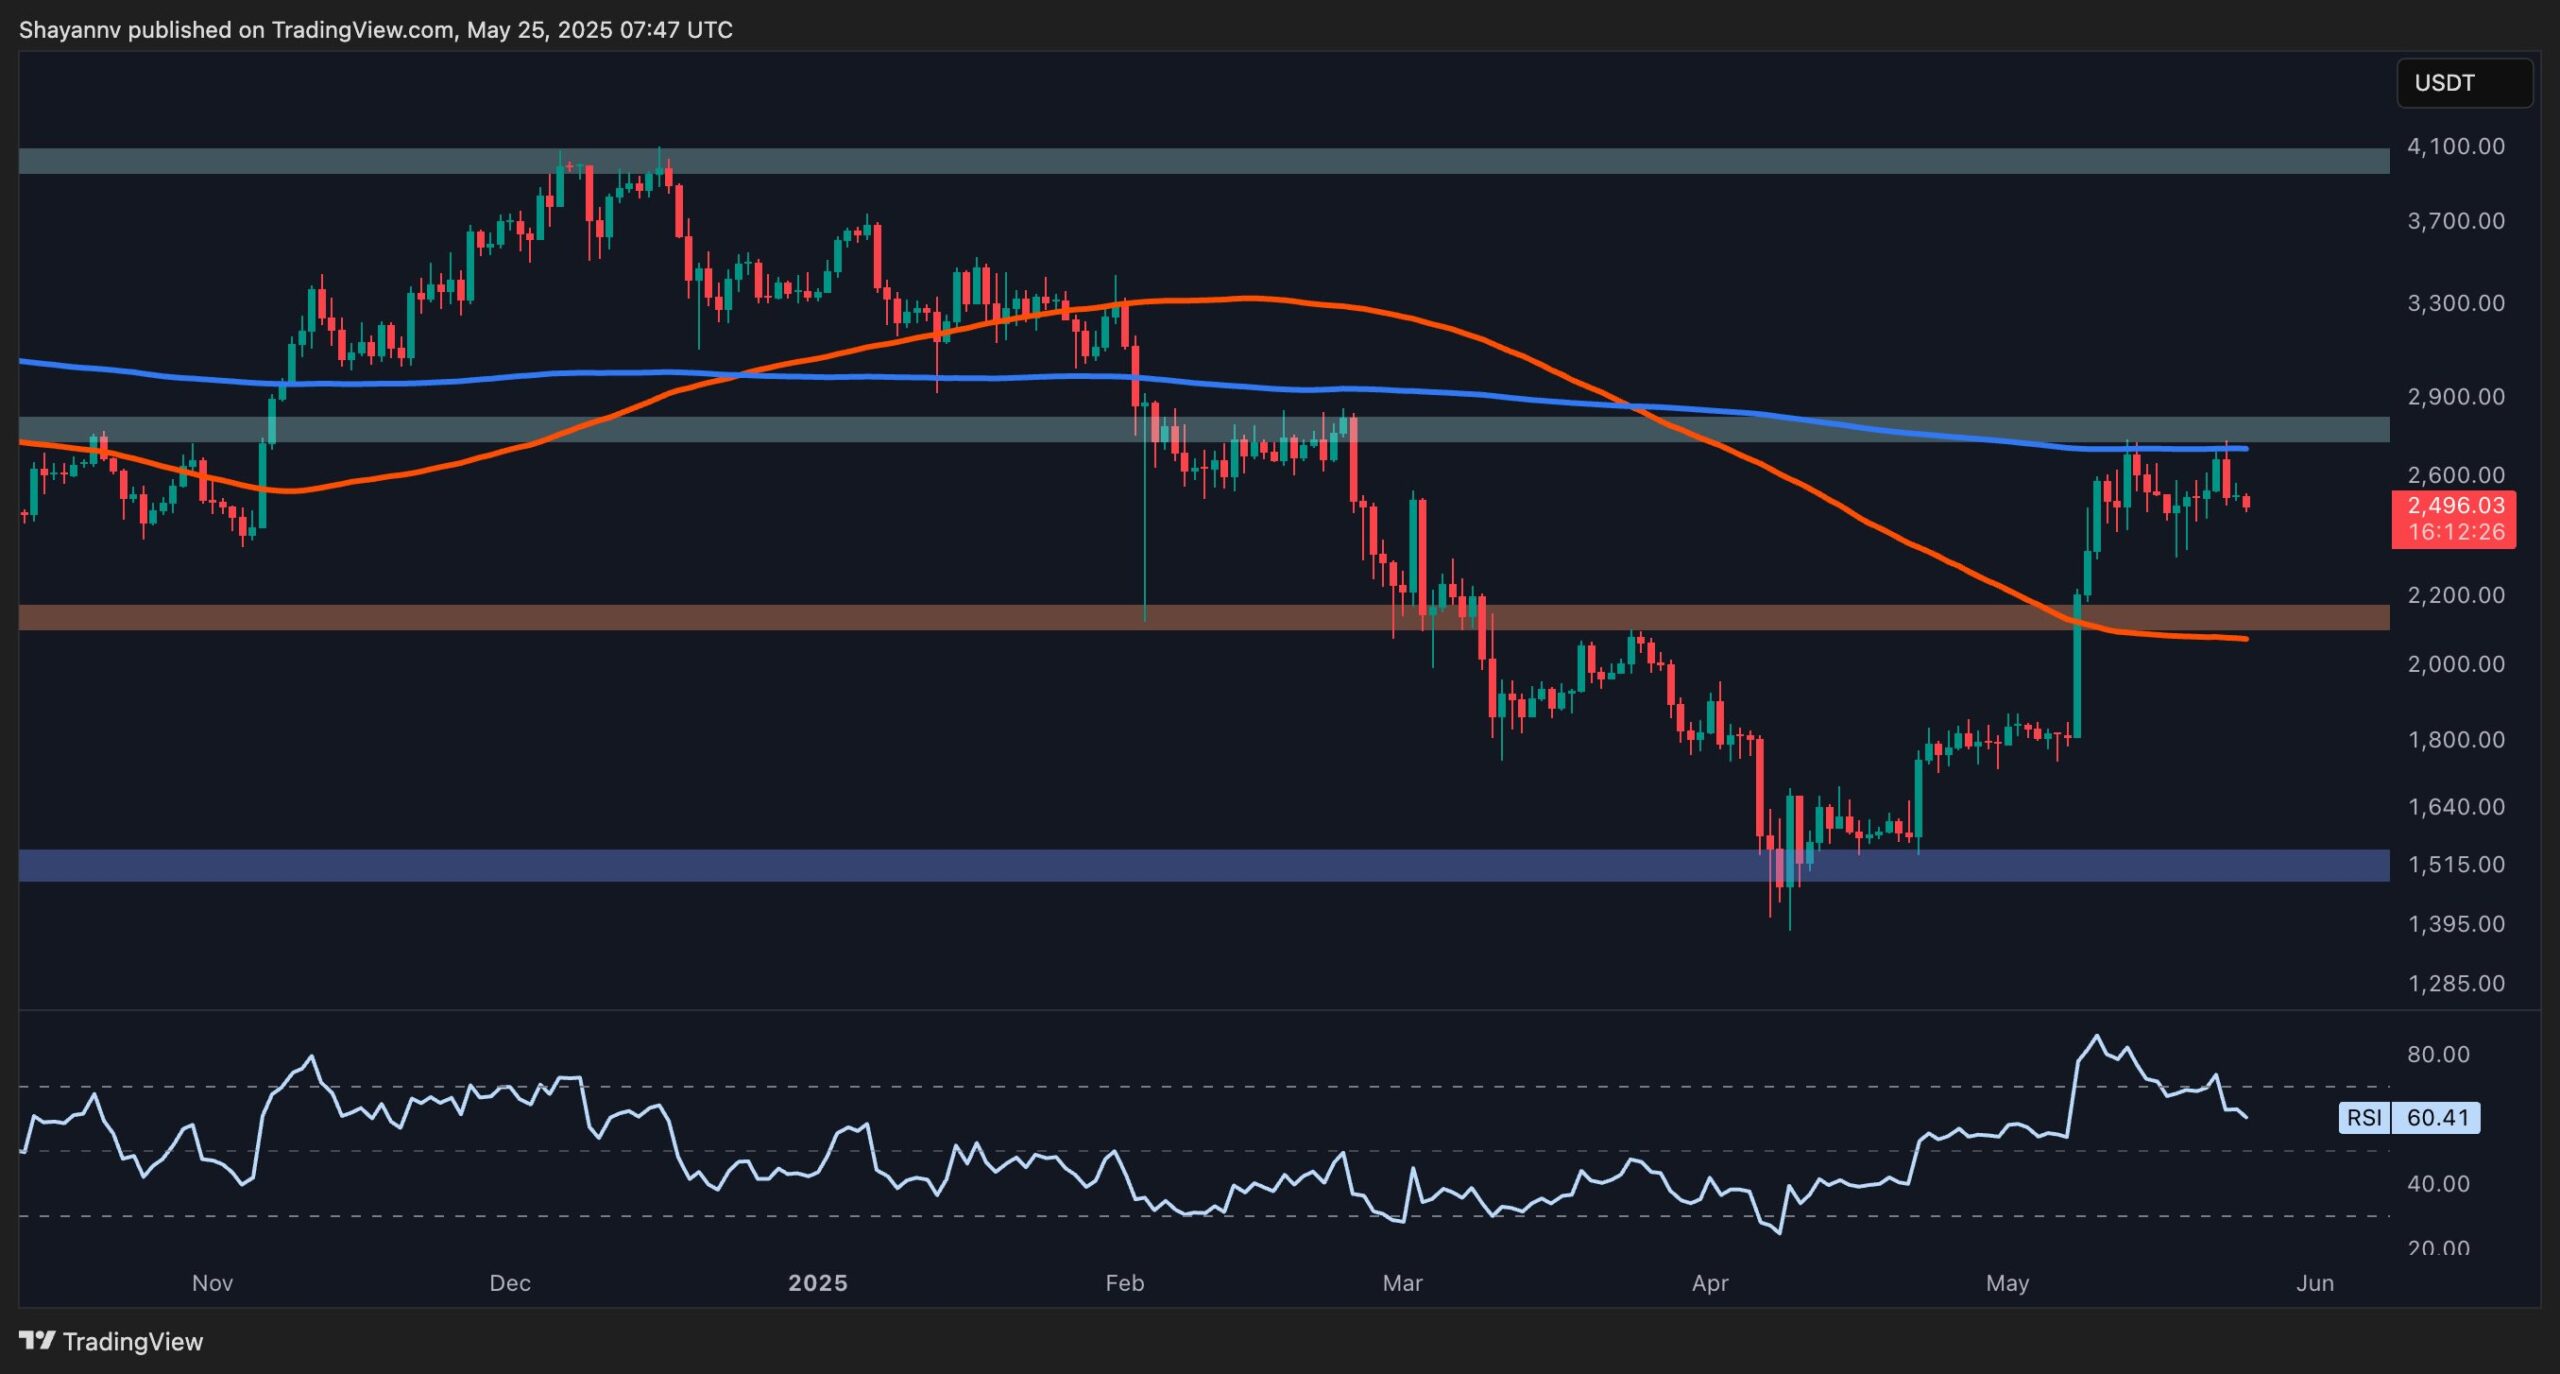
Task: Click the RSI indicator label
Action: coord(2364,1117)
